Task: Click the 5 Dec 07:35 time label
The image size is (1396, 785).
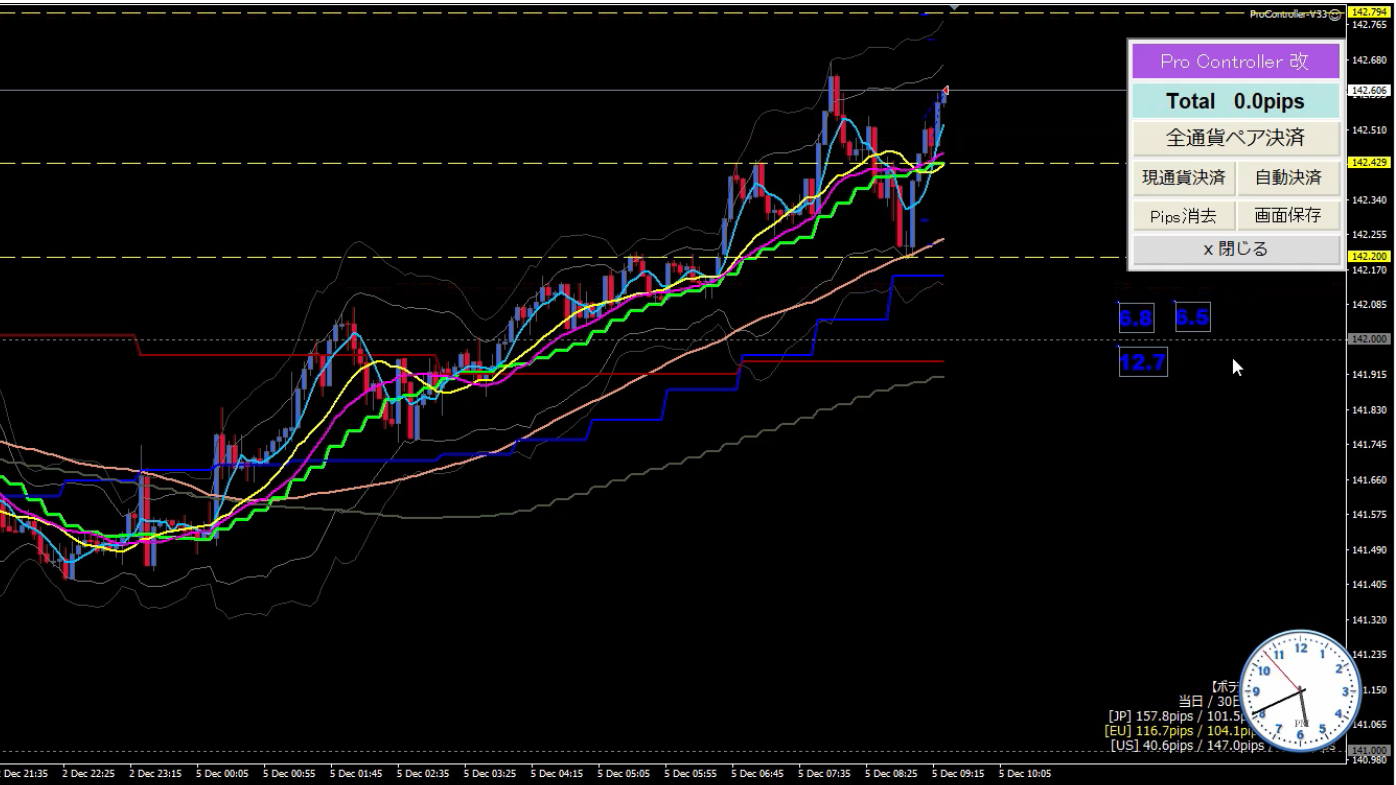Action: point(824,773)
